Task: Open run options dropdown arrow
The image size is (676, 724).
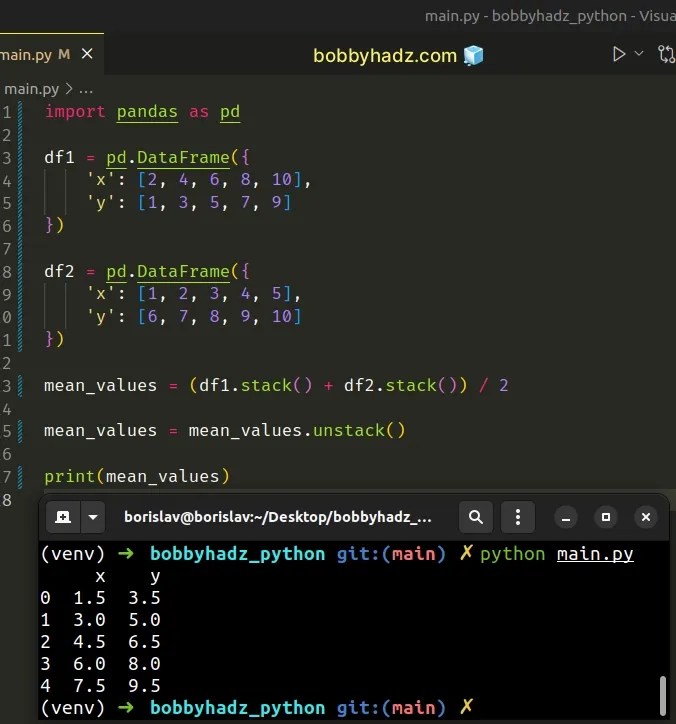Action: [x=639, y=54]
